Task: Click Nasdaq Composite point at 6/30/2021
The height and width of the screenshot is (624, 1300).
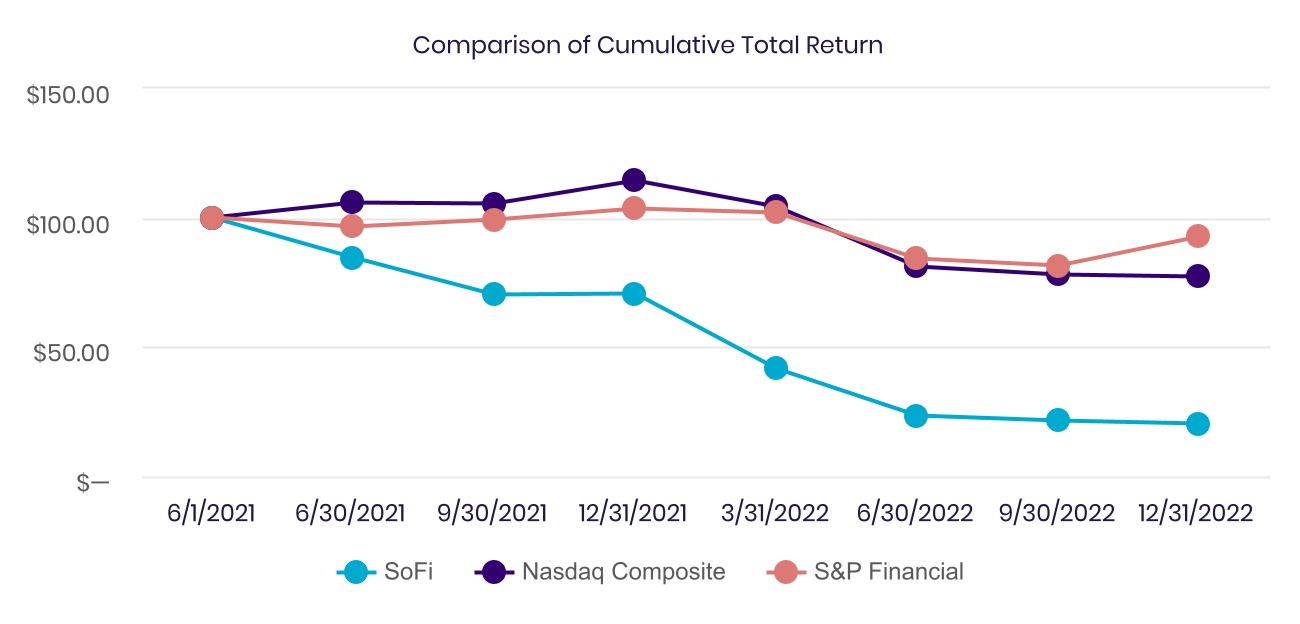Action: (x=352, y=202)
